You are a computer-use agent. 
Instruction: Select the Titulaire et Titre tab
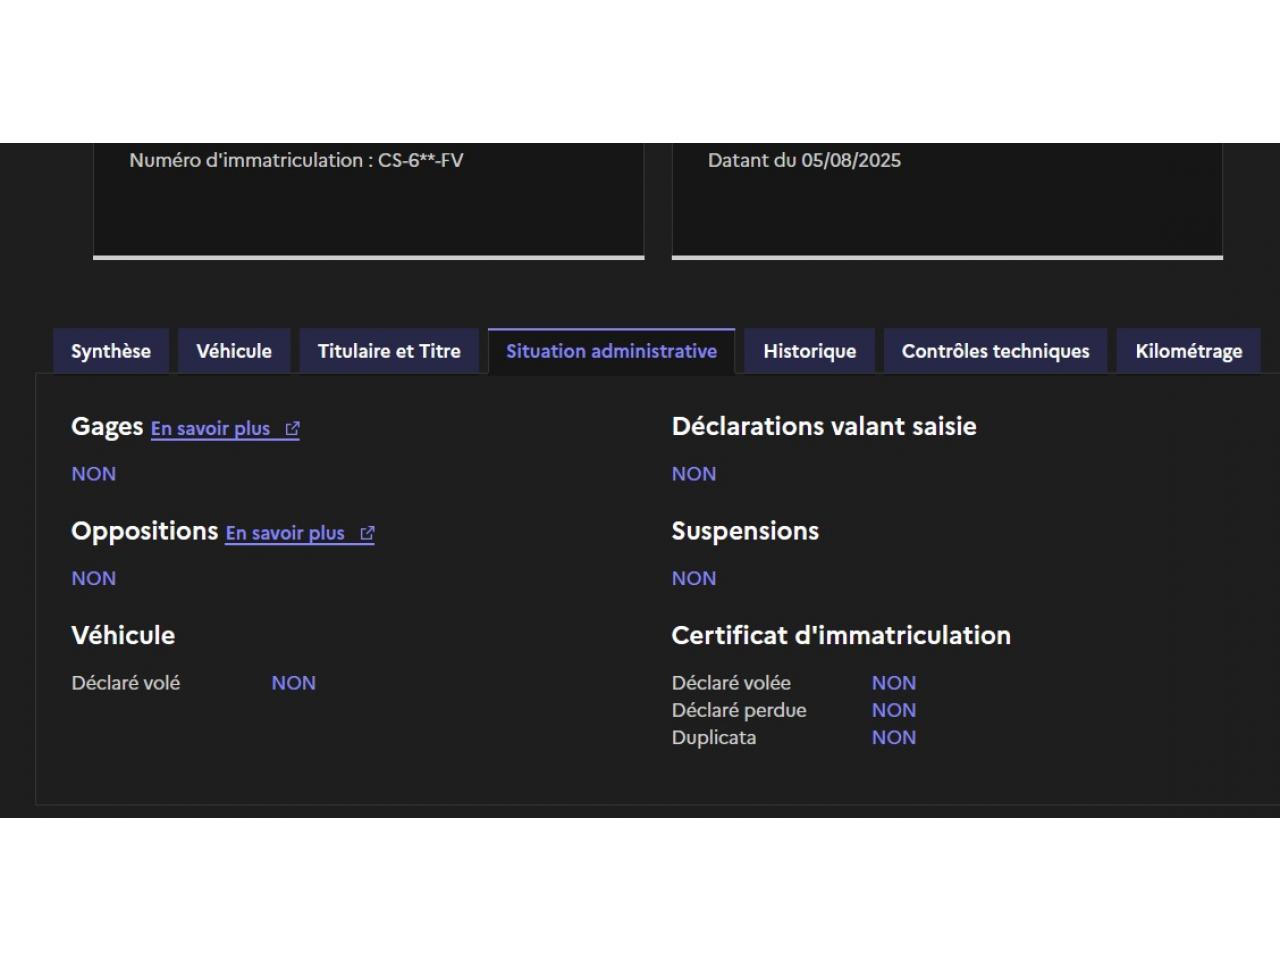pos(389,351)
